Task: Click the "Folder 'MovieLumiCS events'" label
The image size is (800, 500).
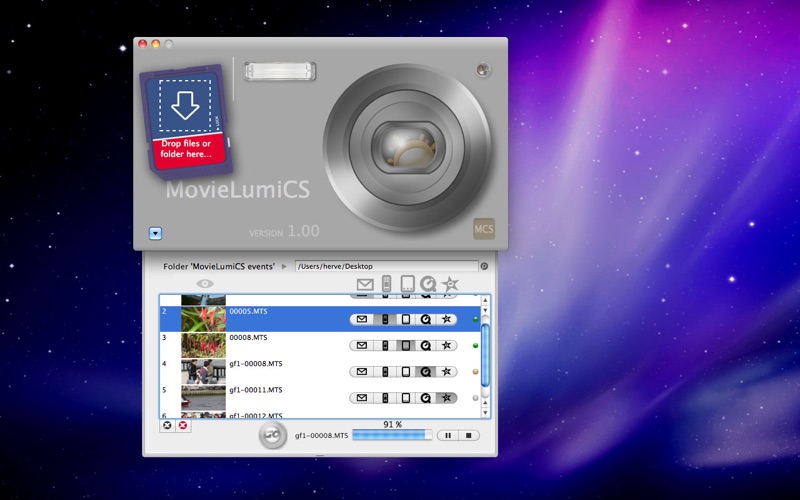Action: (x=219, y=266)
